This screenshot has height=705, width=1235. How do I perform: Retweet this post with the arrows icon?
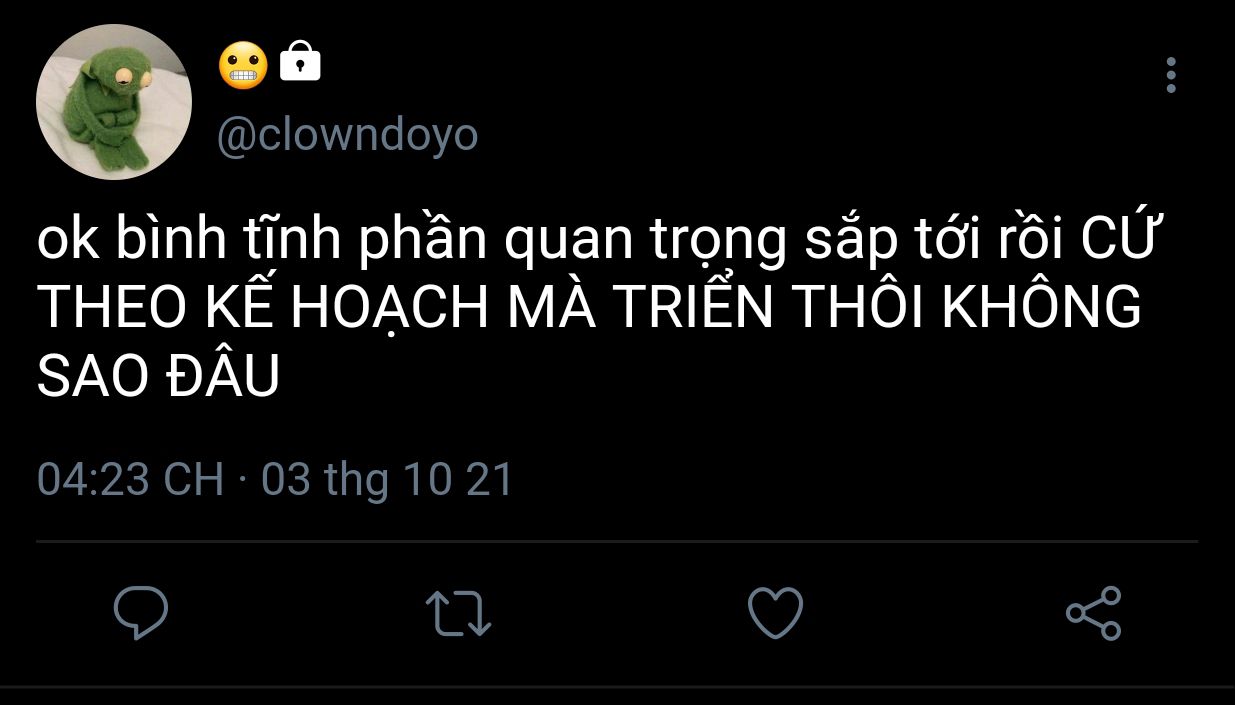[x=458, y=613]
